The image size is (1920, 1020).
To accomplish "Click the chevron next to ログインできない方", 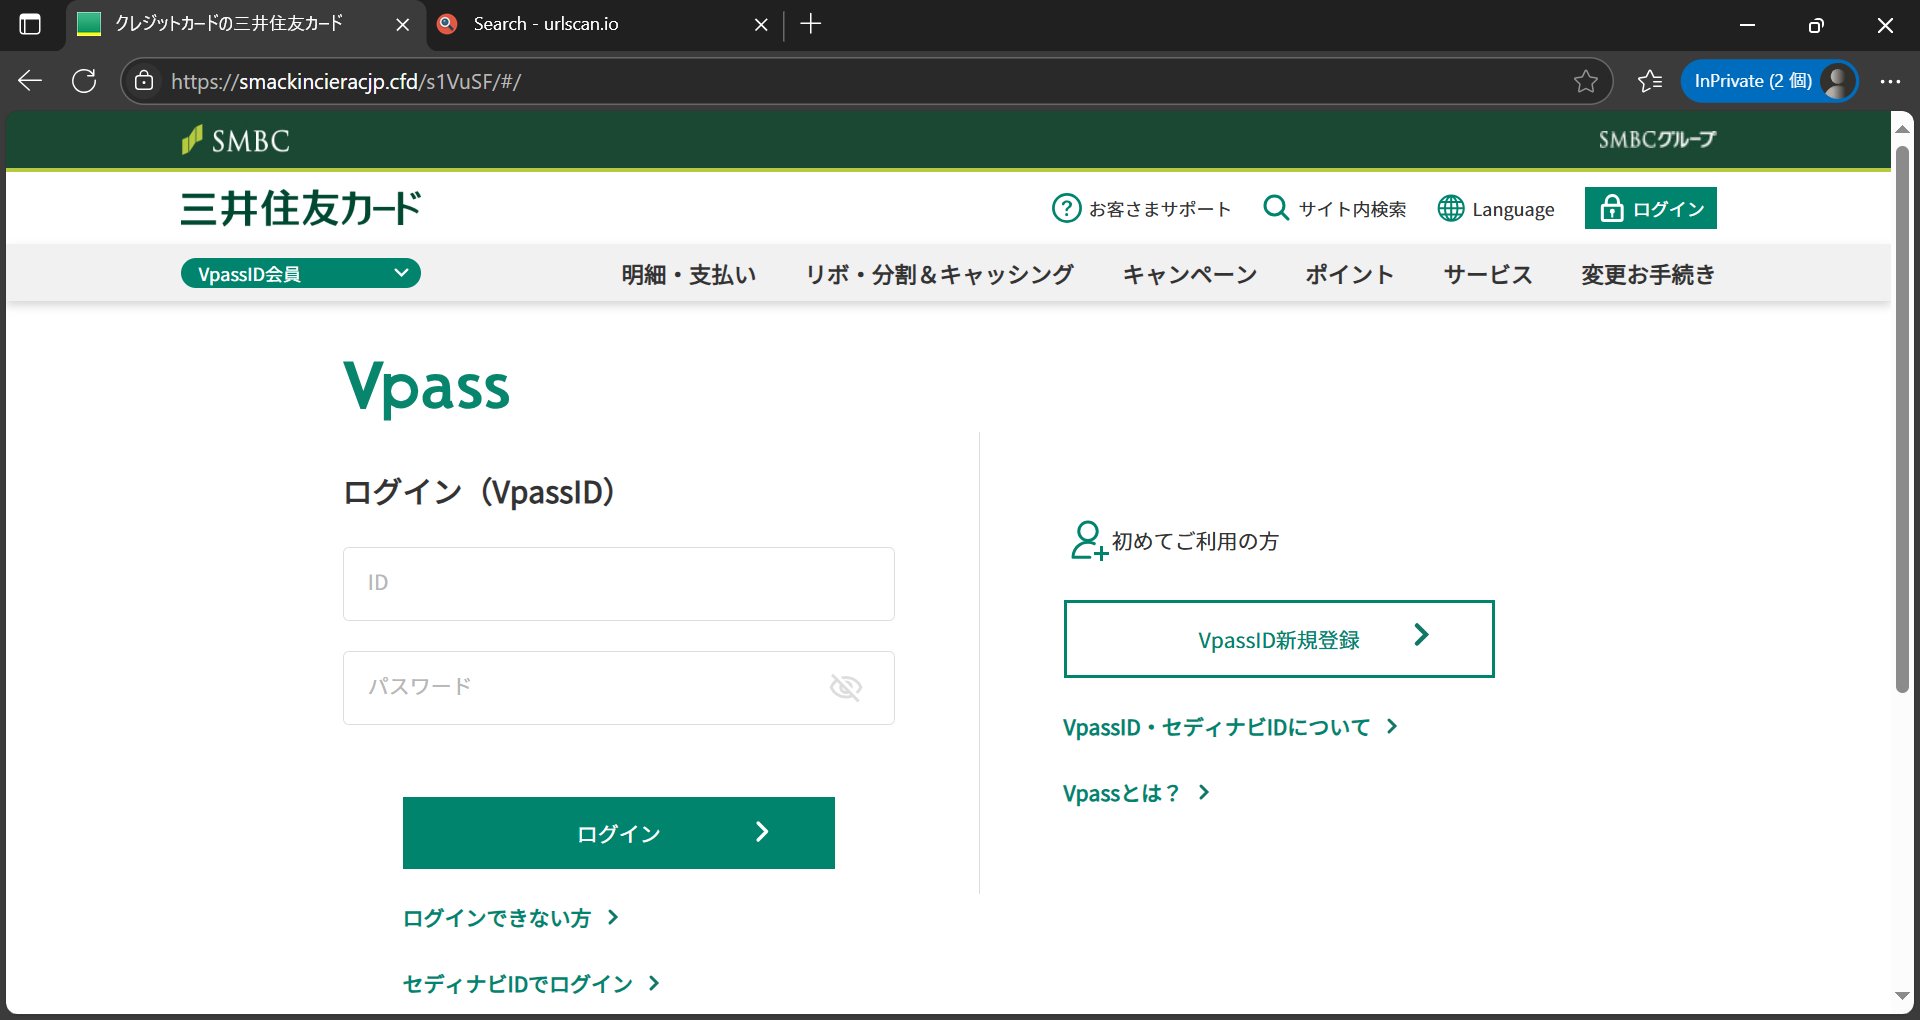I will [x=613, y=917].
